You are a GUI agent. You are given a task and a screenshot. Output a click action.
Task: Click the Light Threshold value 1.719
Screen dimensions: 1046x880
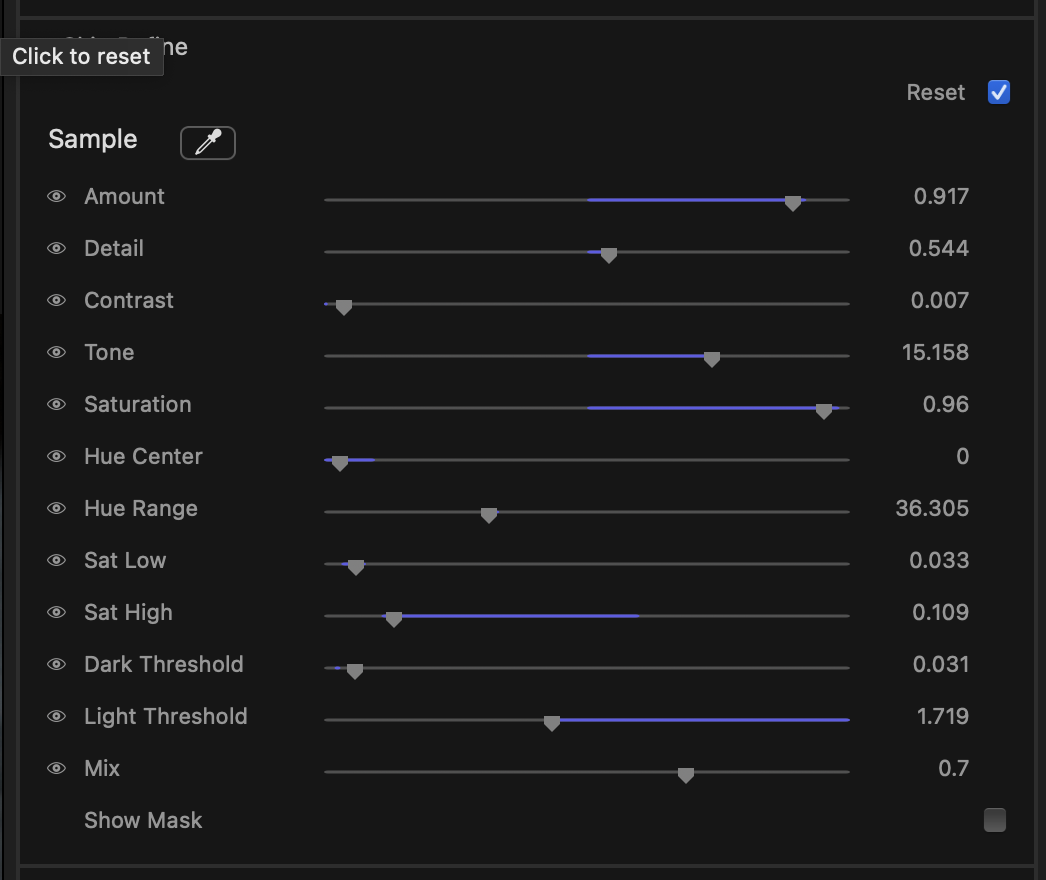point(943,717)
